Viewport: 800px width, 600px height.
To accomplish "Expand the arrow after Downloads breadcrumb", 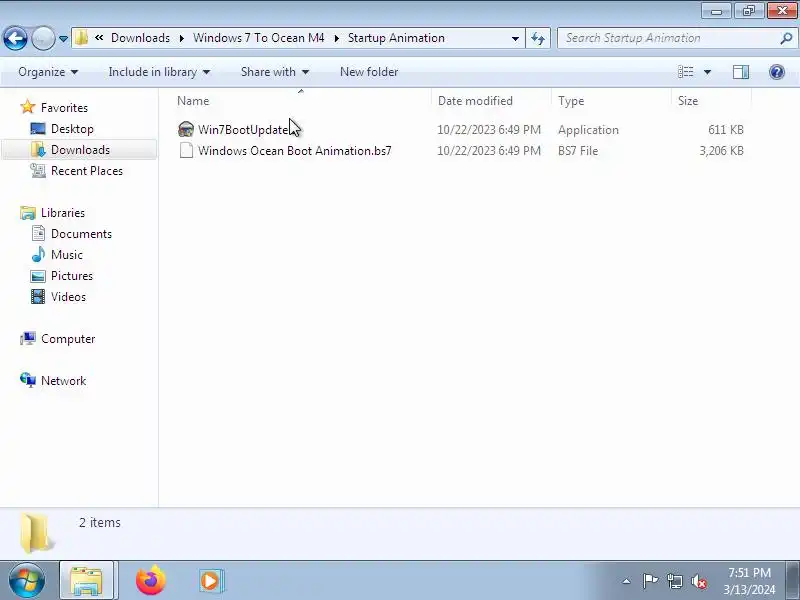I will [182, 38].
